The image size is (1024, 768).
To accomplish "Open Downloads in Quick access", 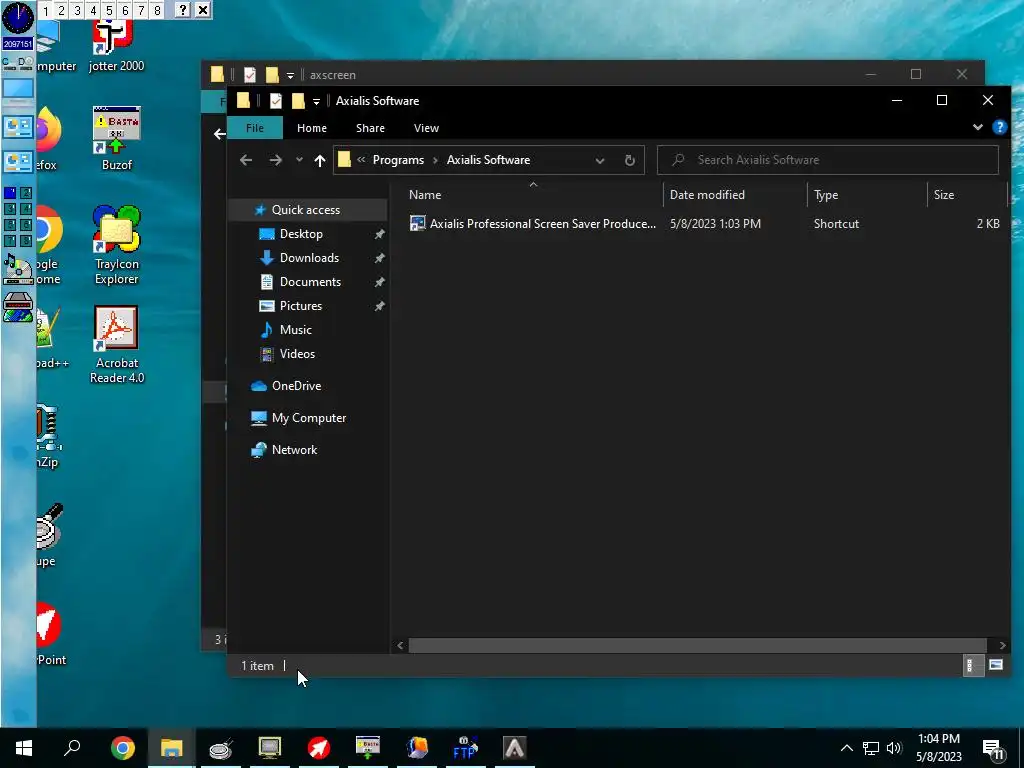I will (x=307, y=258).
